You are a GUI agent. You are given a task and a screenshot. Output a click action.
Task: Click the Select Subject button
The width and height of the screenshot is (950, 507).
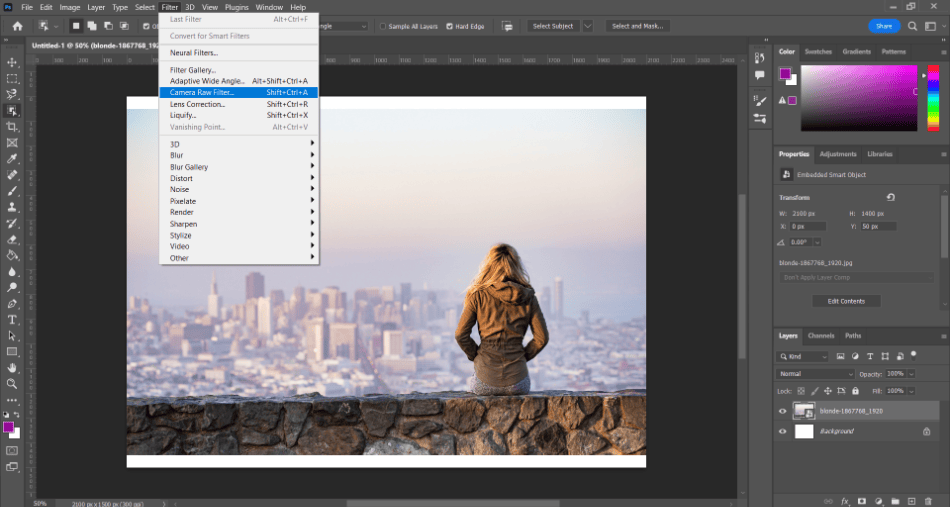pyautogui.click(x=553, y=26)
